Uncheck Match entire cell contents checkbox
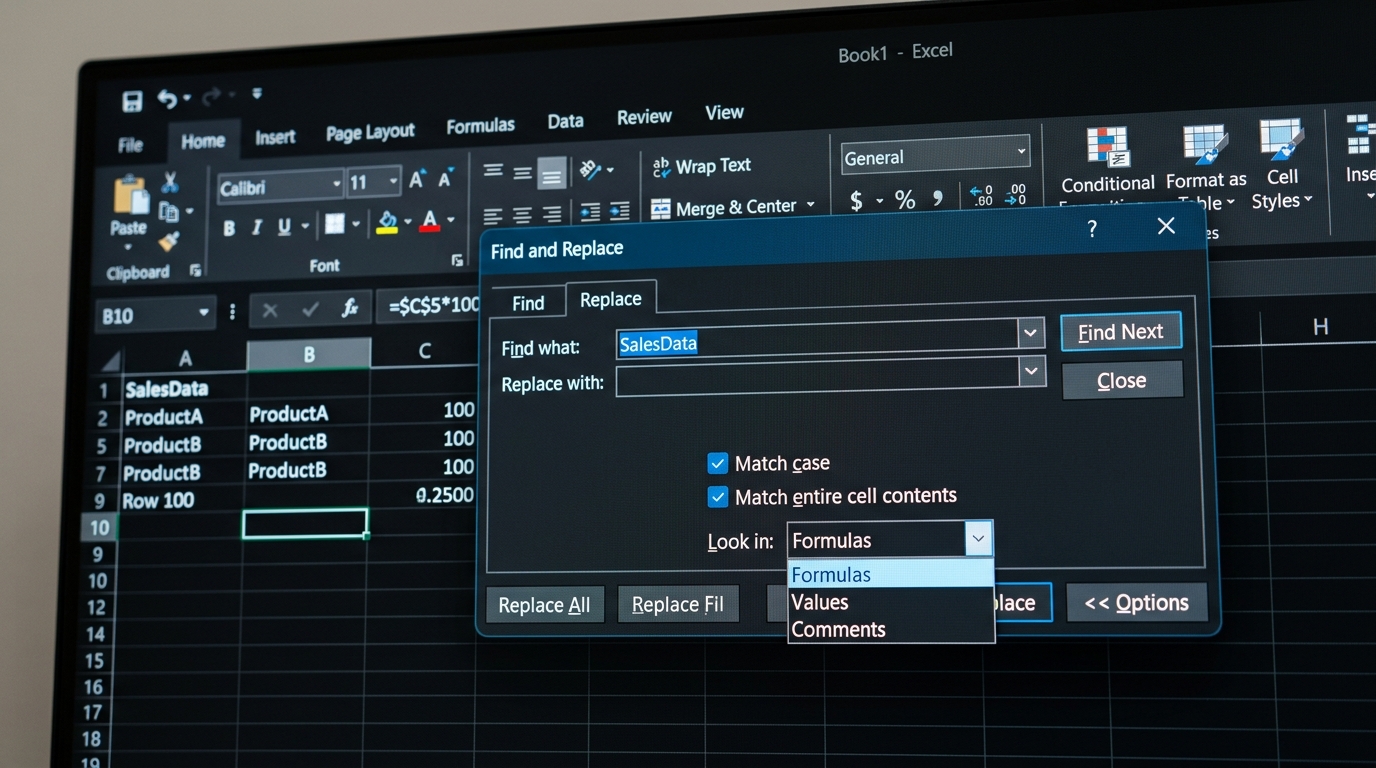 coord(717,496)
